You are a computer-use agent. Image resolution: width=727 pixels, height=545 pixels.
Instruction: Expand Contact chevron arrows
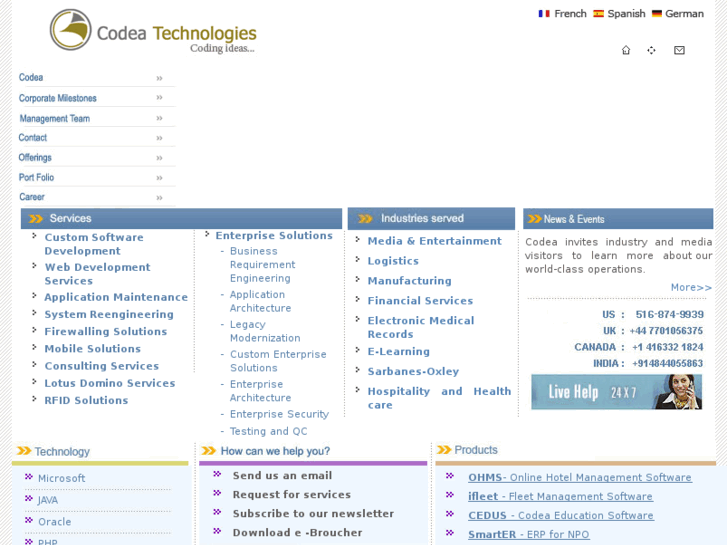point(159,138)
